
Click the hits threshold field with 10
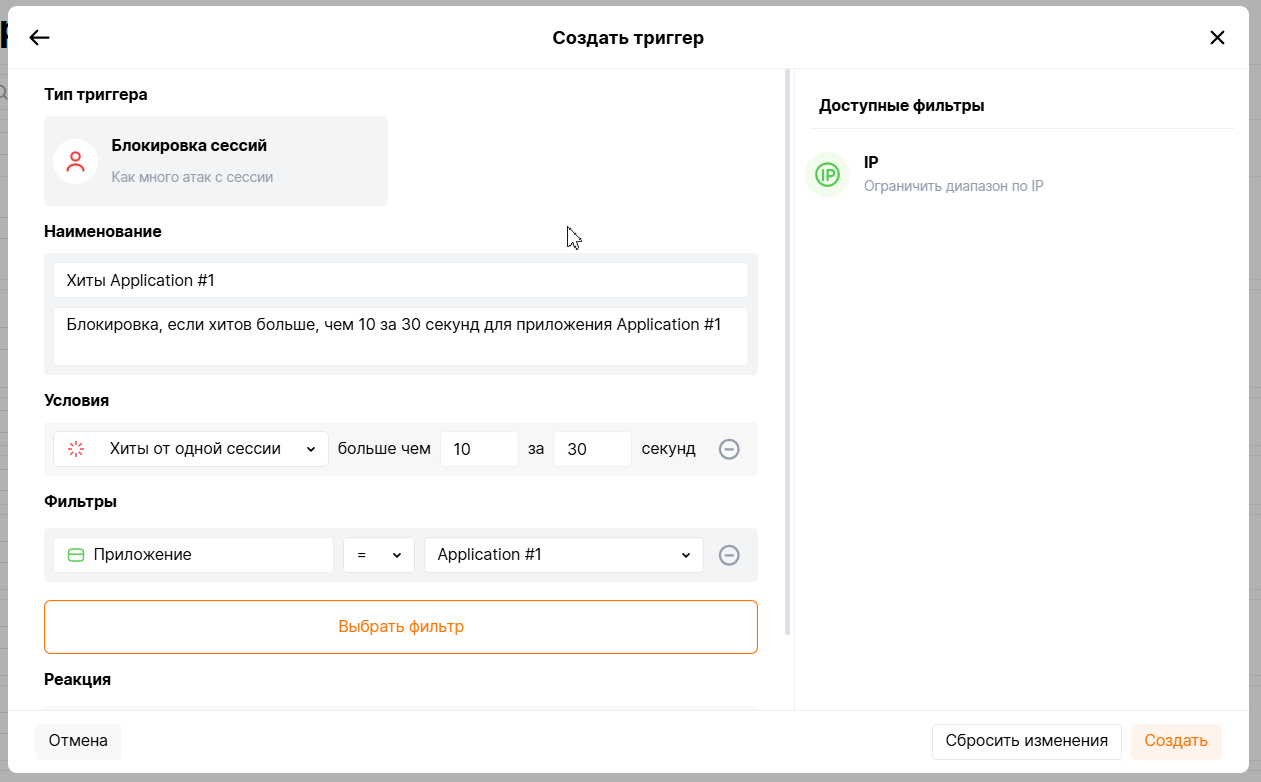coord(479,449)
